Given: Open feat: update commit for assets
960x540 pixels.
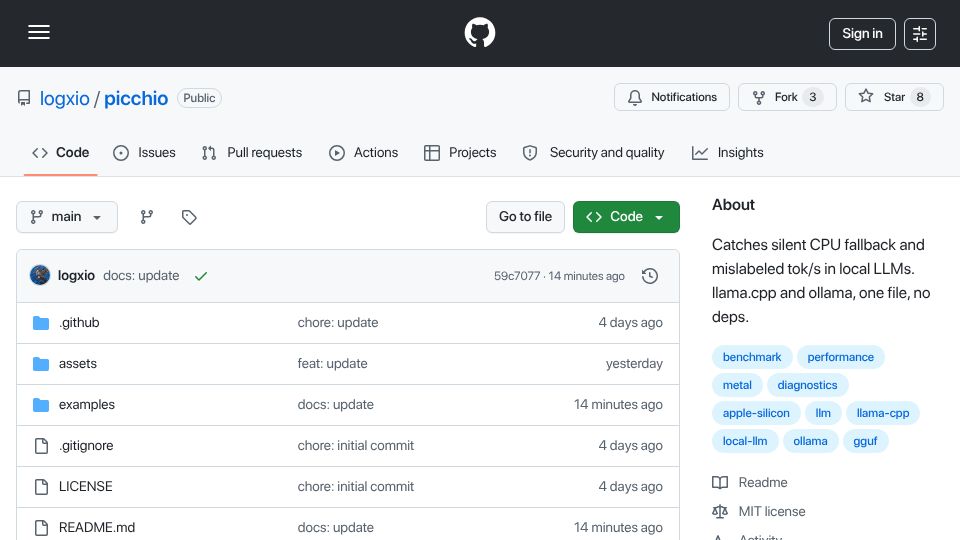Looking at the screenshot, I should [x=332, y=364].
